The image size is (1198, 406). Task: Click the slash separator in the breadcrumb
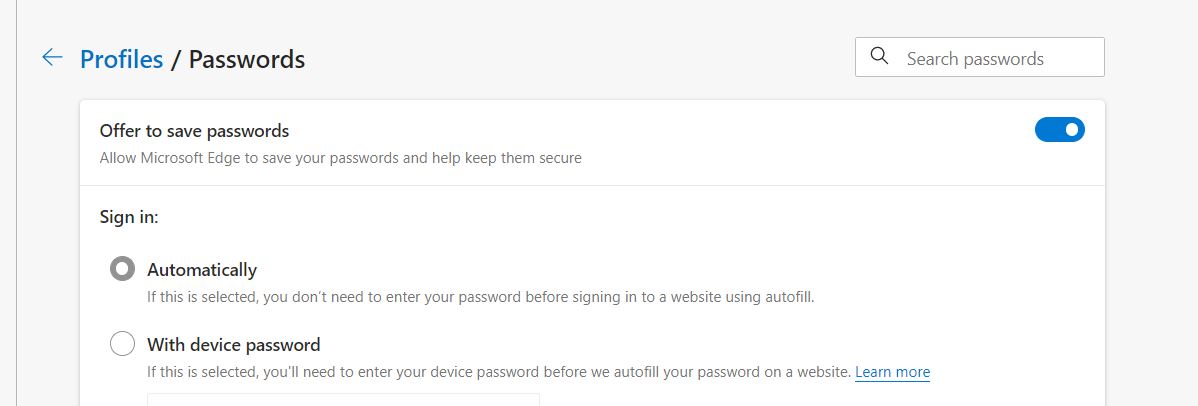(x=176, y=60)
